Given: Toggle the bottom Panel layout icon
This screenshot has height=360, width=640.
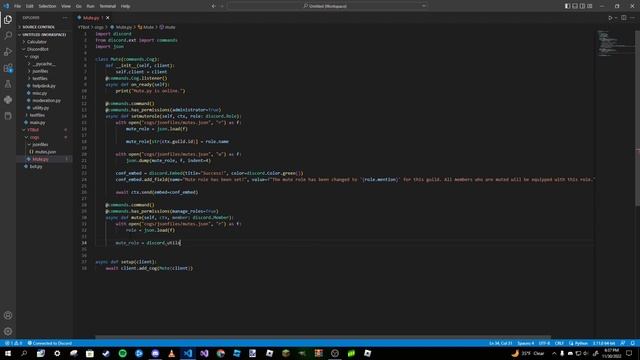Looking at the screenshot, I should click(x=575, y=6).
